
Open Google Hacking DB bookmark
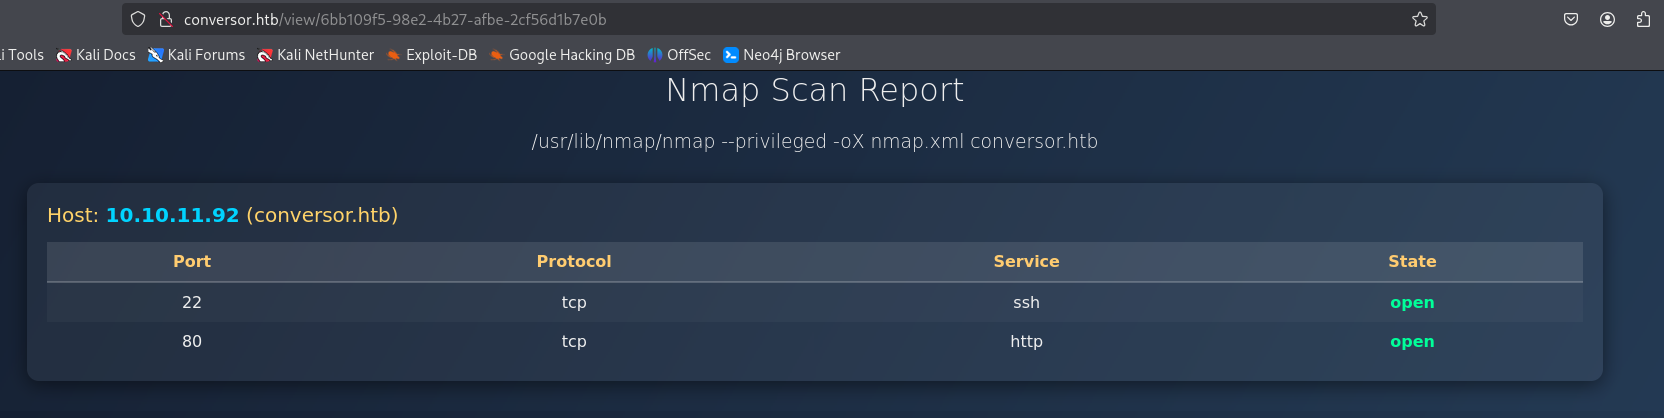point(562,55)
